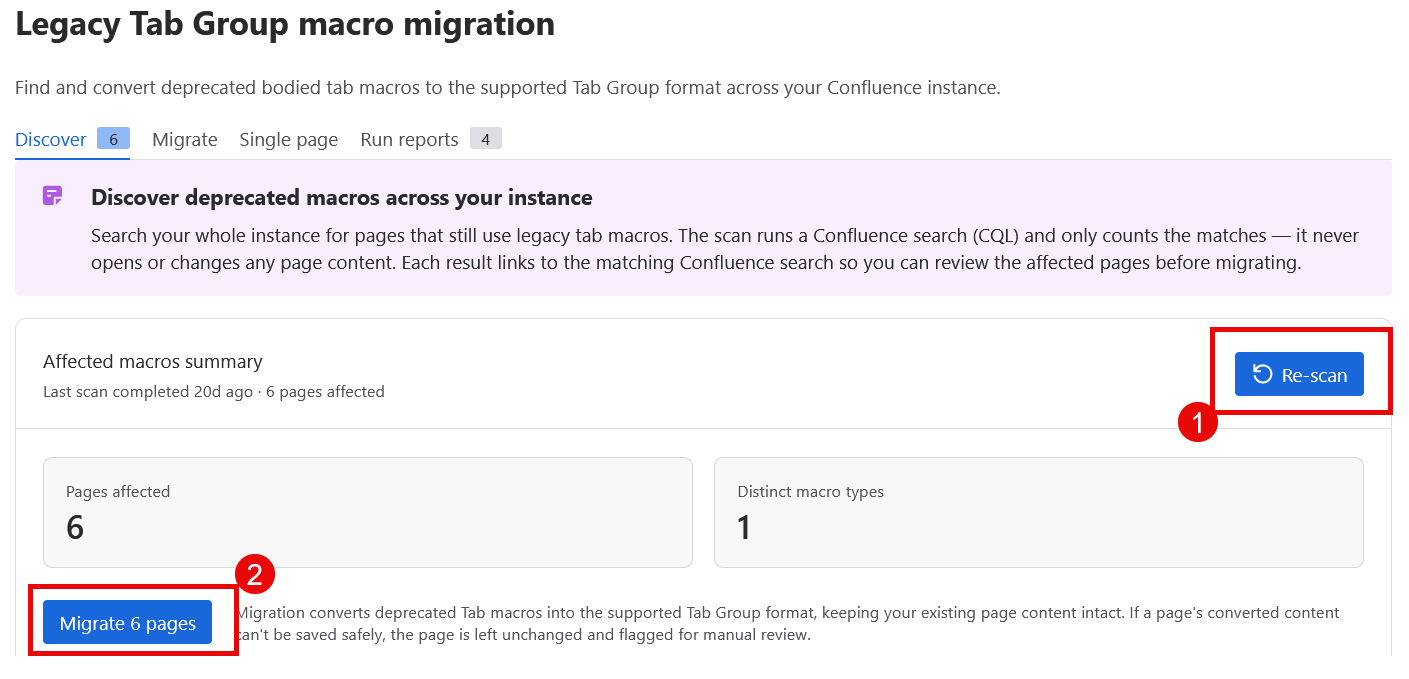Select the Pages affected count card

368,513
